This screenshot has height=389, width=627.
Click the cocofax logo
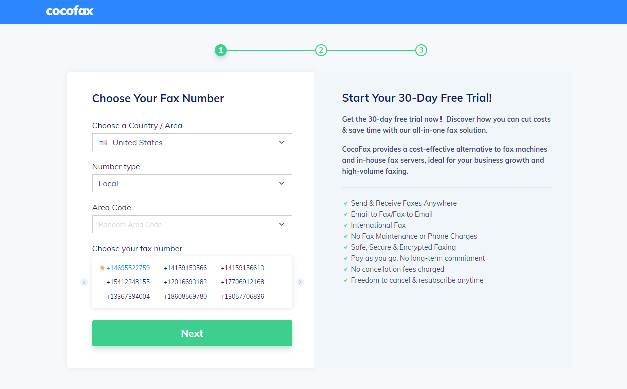point(69,11)
